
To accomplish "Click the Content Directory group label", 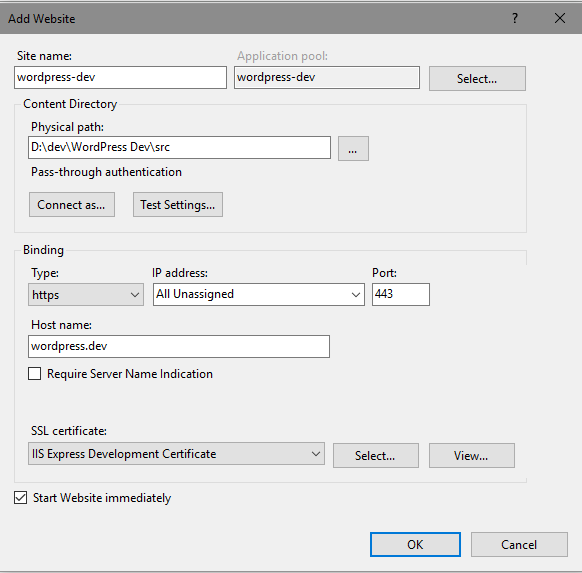I will (70, 104).
